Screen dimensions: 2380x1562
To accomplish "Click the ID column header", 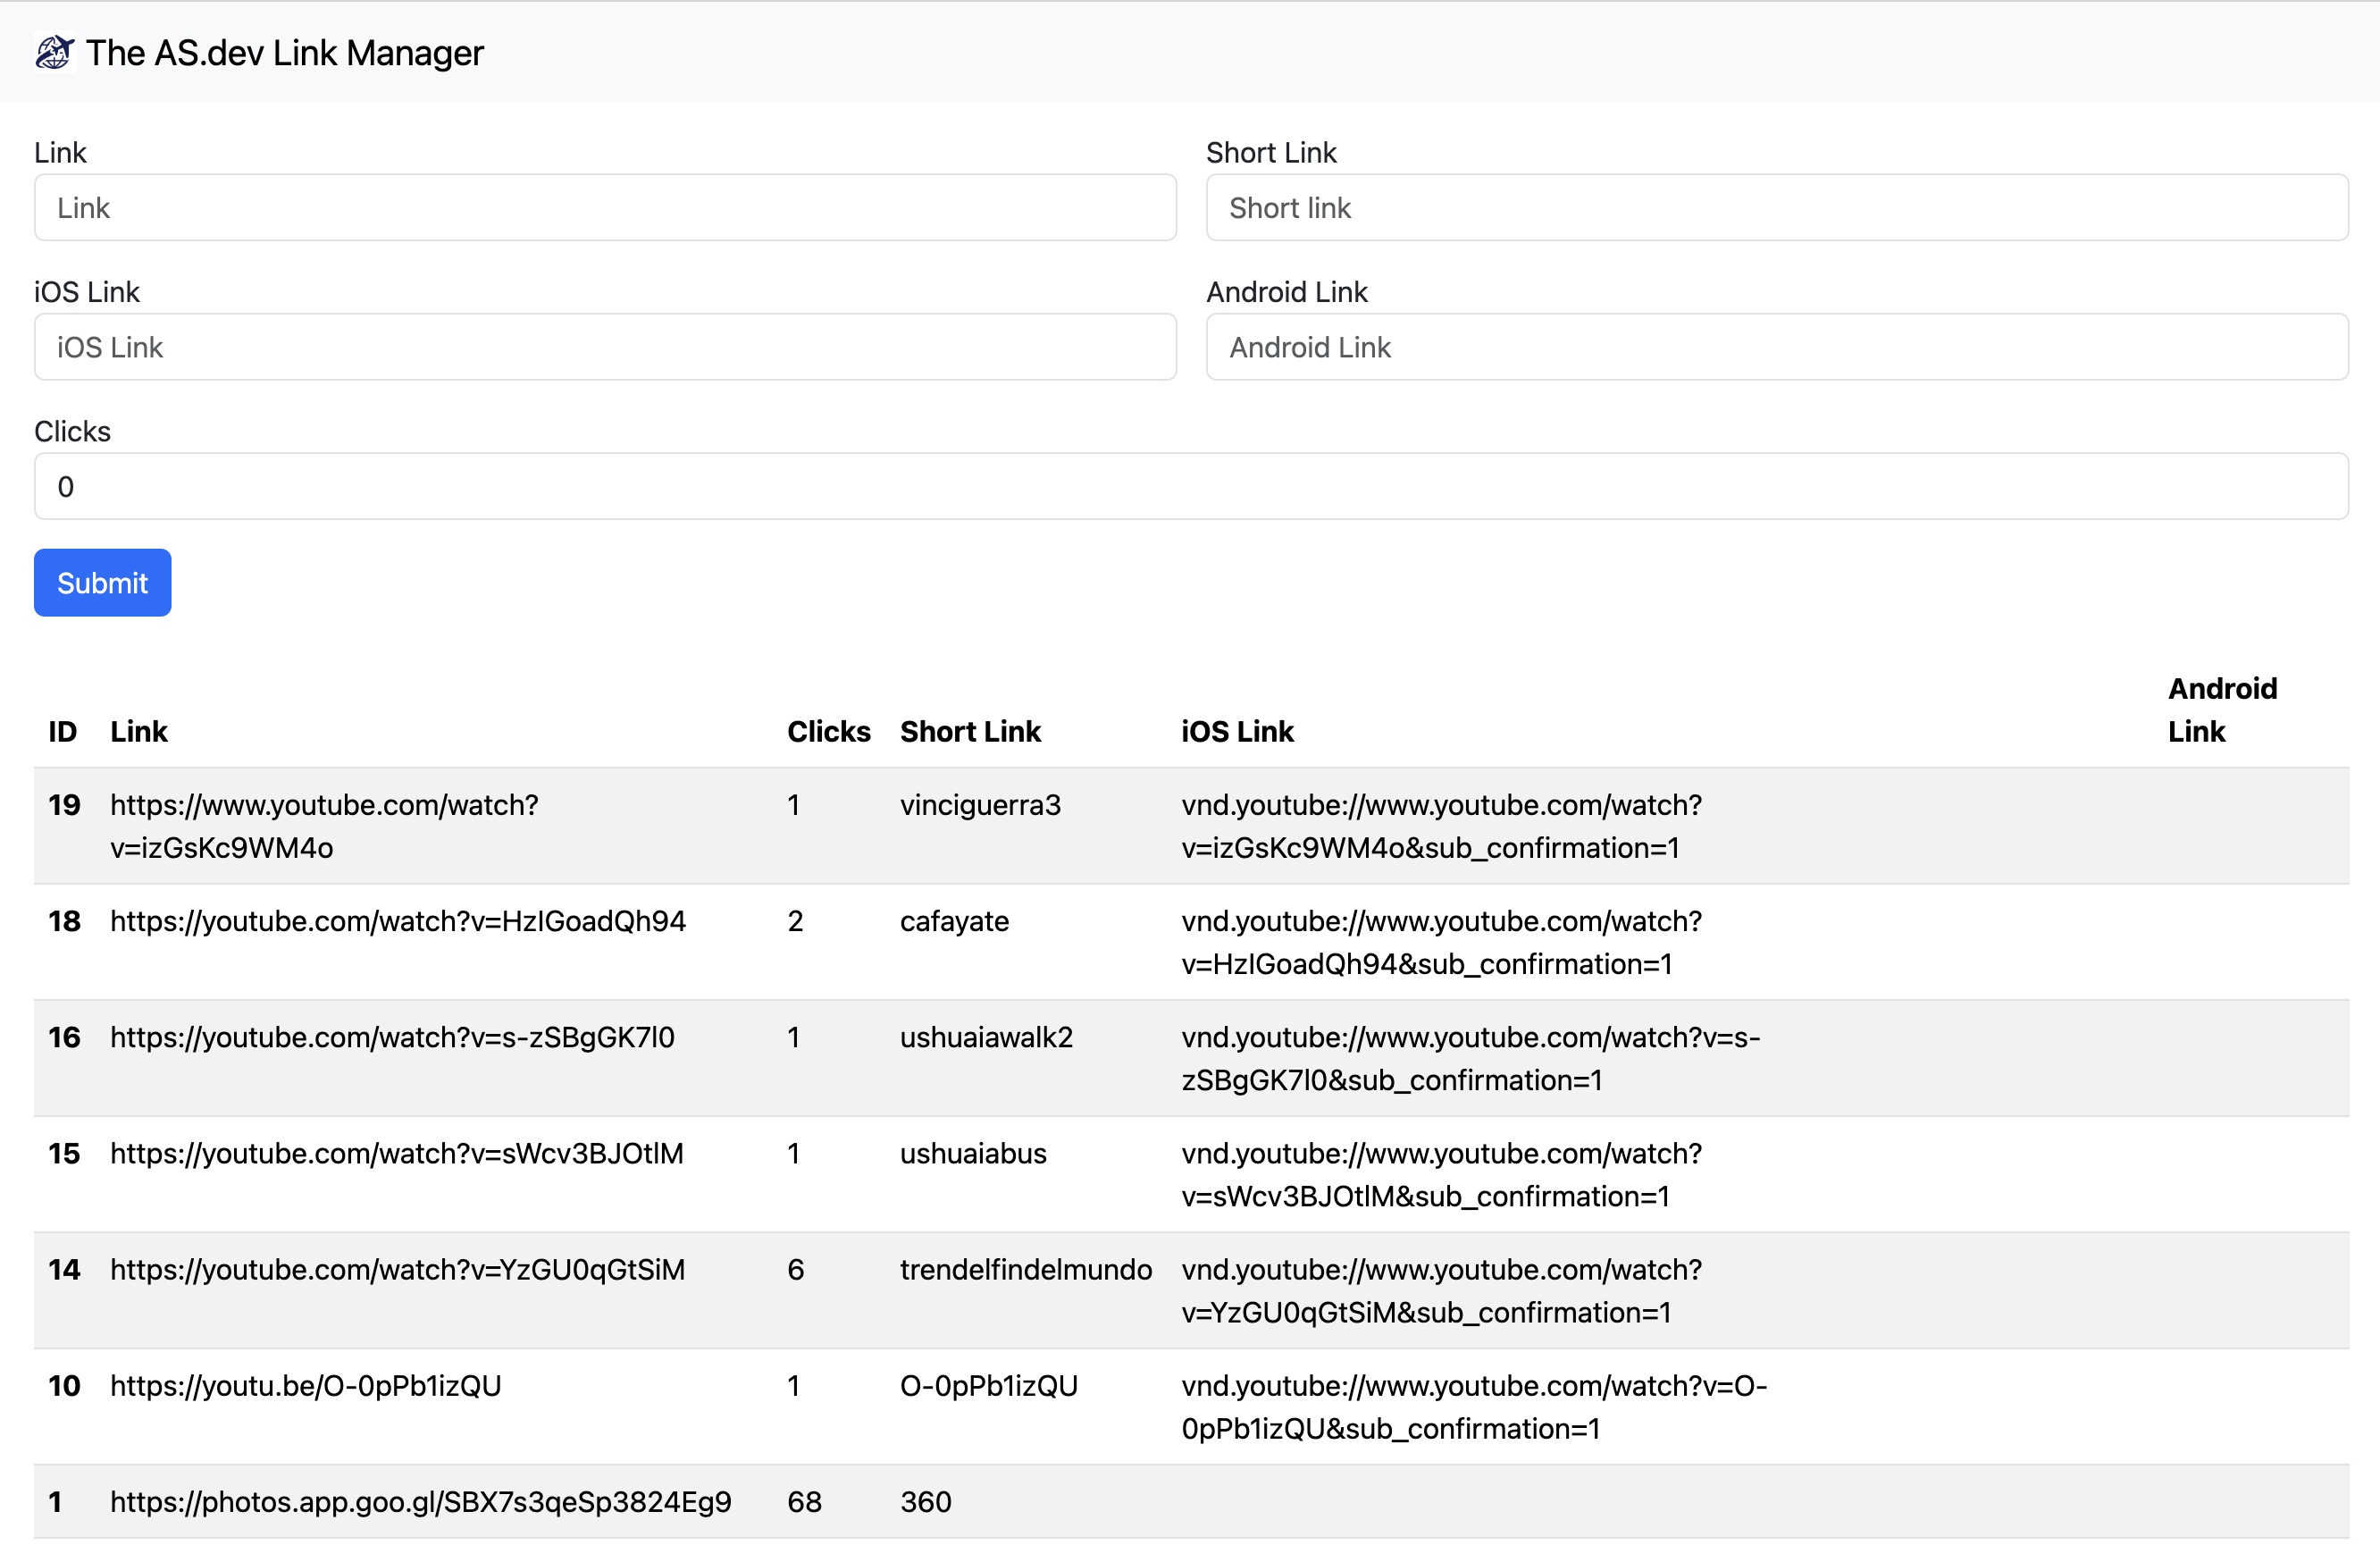I will pyautogui.click(x=62, y=731).
